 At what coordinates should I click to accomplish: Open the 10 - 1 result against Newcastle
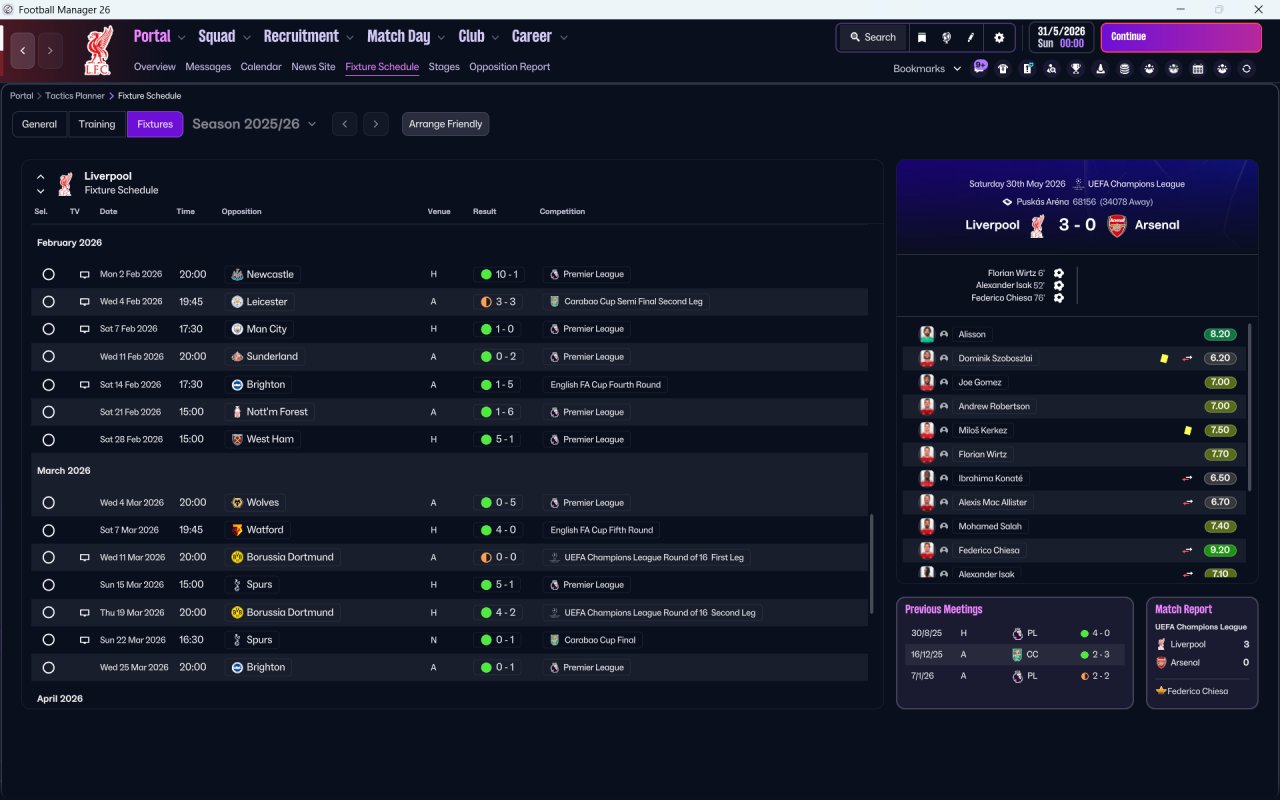(x=500, y=274)
